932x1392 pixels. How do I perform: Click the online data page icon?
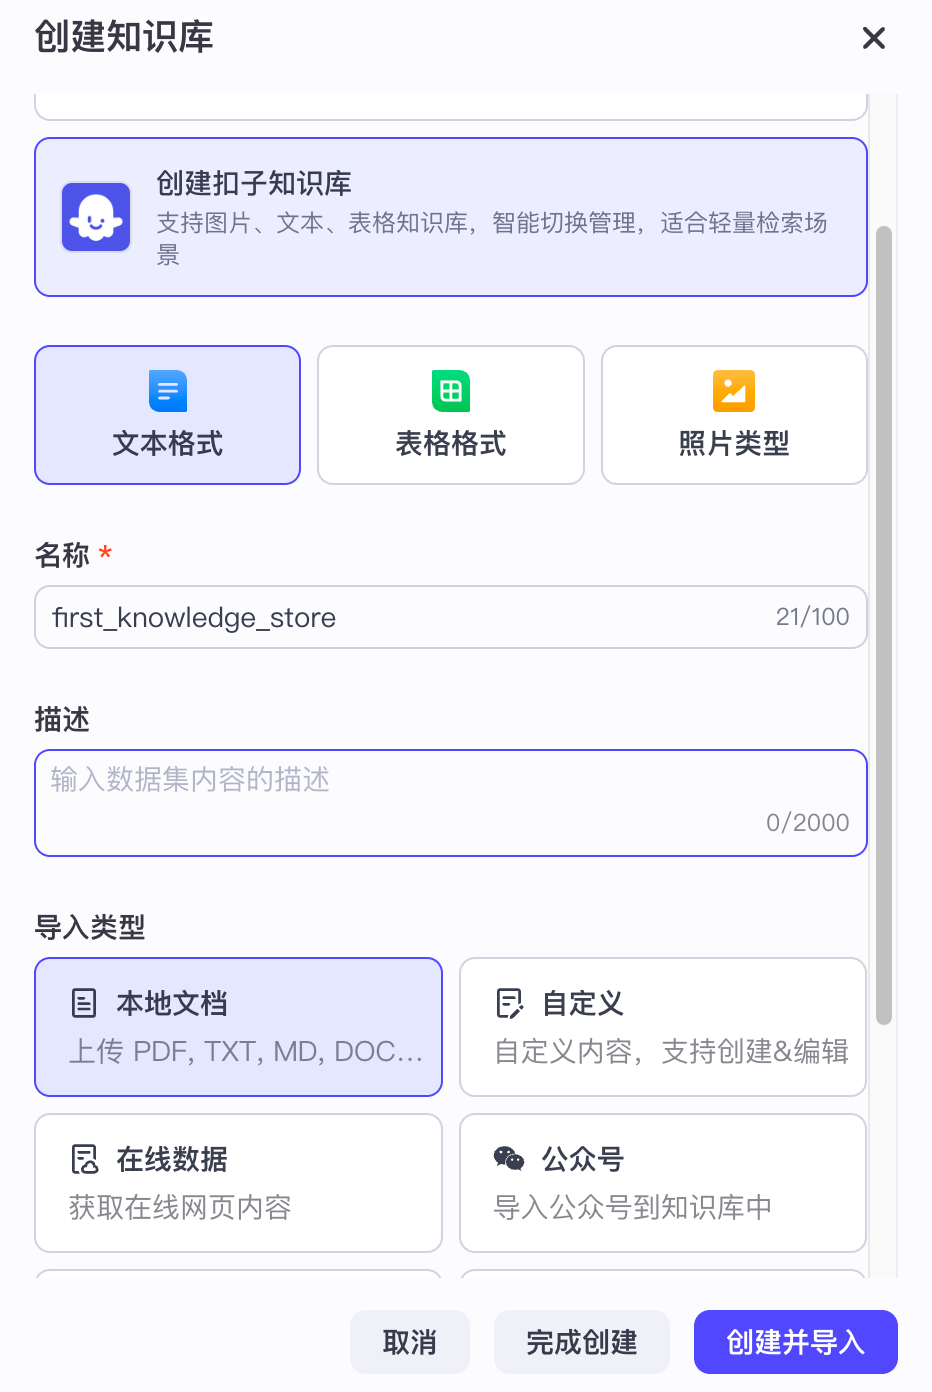click(x=85, y=1159)
